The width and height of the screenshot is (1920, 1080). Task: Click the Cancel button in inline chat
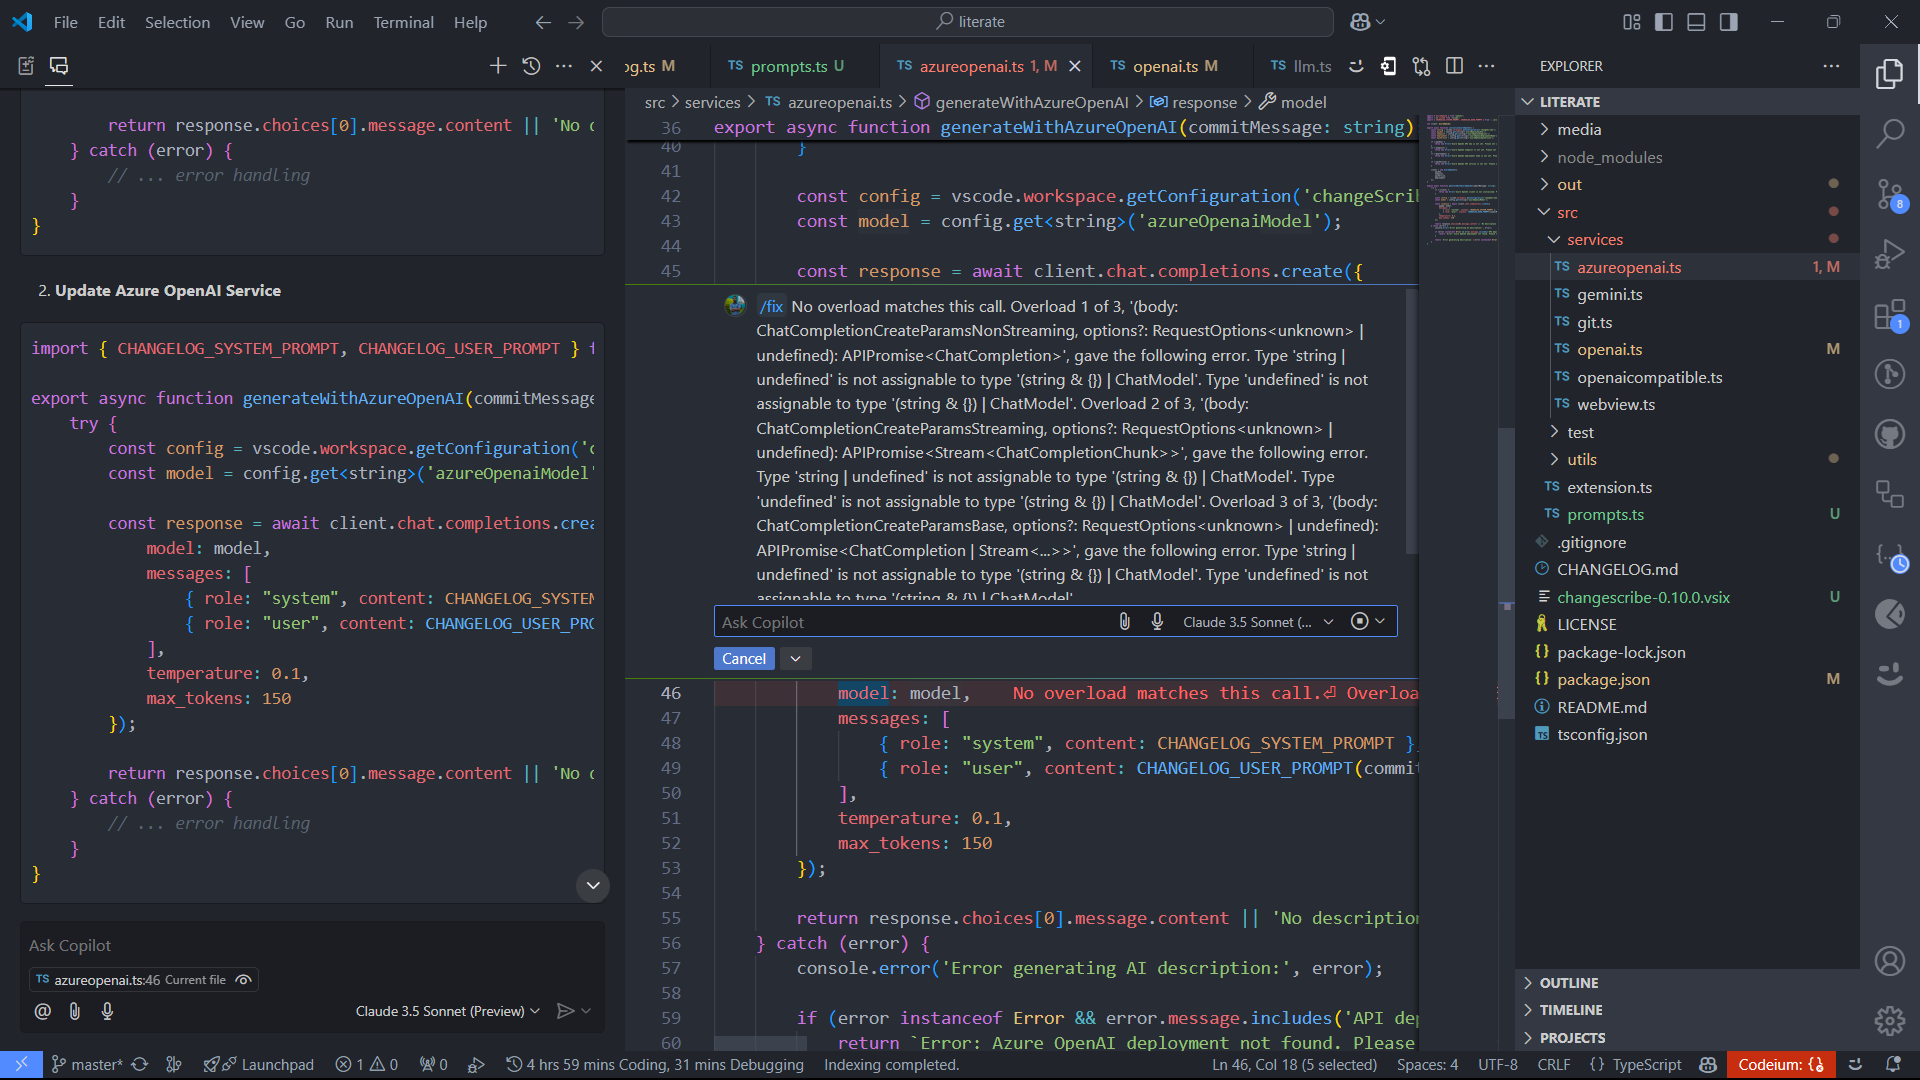click(x=743, y=659)
